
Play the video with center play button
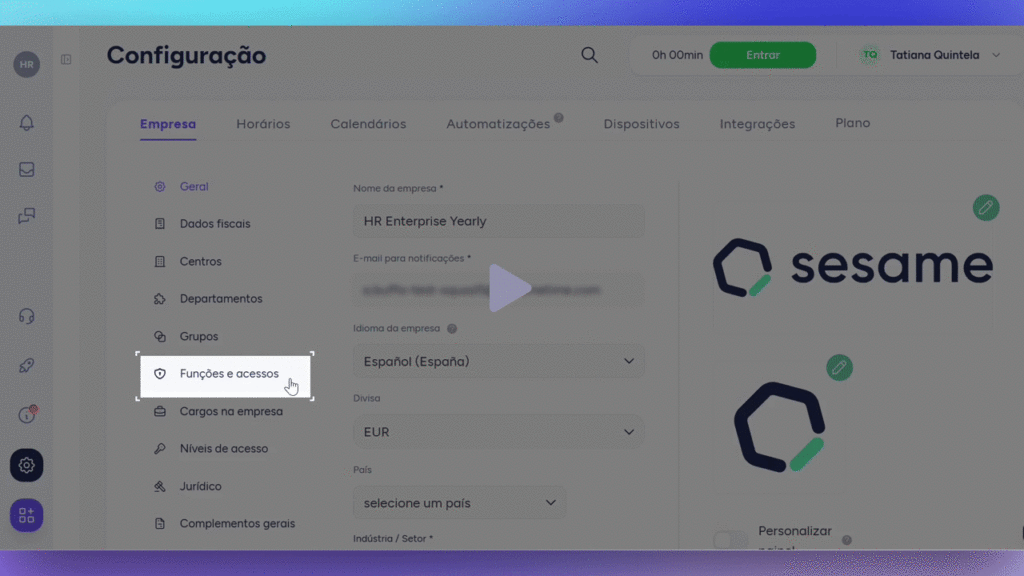pyautogui.click(x=510, y=288)
